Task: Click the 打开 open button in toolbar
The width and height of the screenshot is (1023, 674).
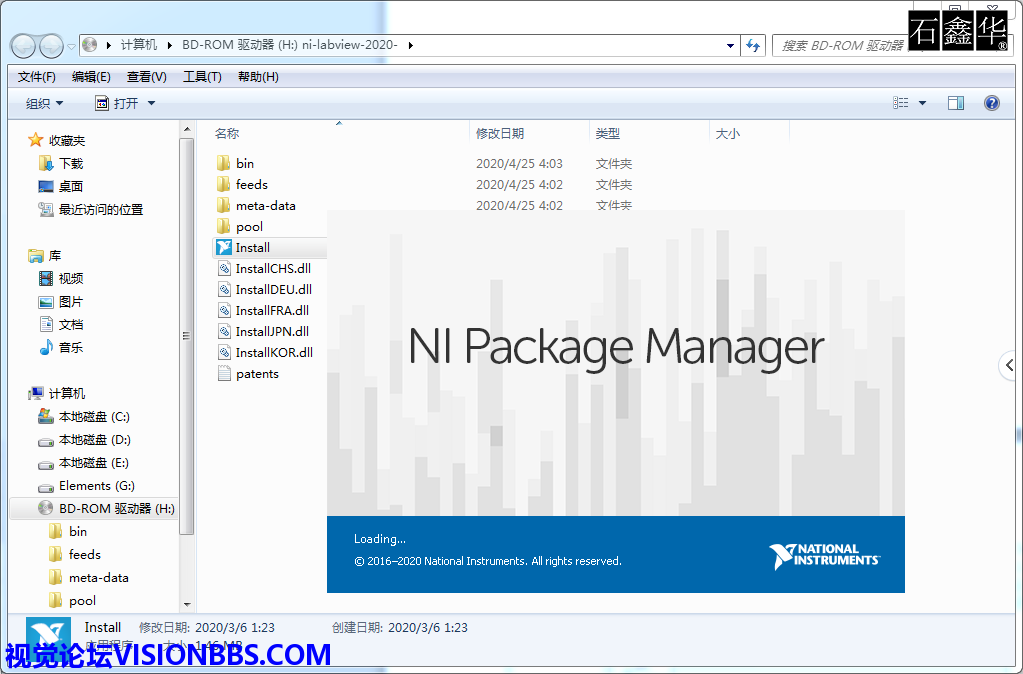Action: coord(117,103)
